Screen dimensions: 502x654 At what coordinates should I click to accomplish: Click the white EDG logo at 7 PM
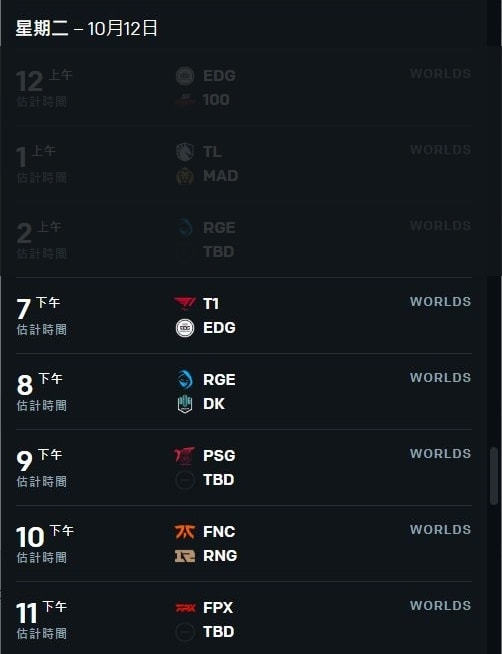click(185, 328)
